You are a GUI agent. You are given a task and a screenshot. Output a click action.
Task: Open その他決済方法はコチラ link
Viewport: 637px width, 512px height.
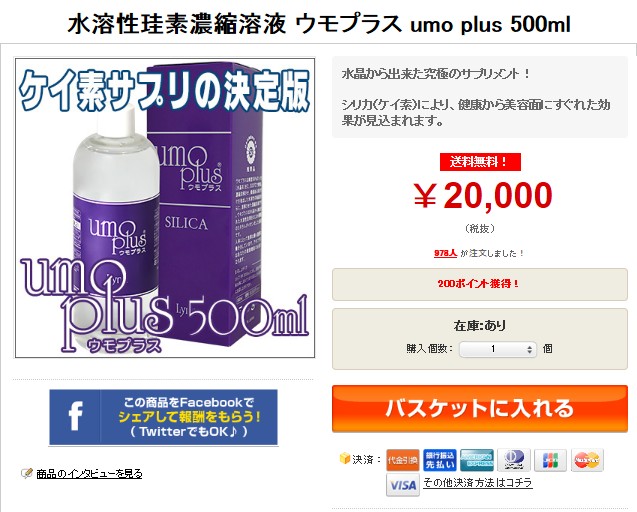pyautogui.click(x=478, y=483)
